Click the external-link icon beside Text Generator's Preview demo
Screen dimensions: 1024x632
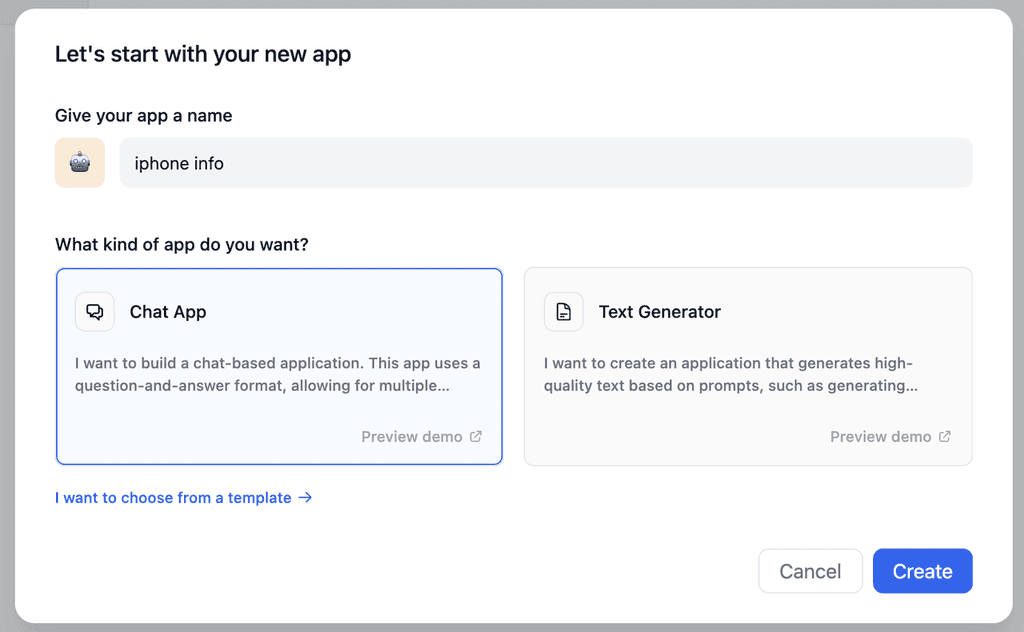point(944,436)
